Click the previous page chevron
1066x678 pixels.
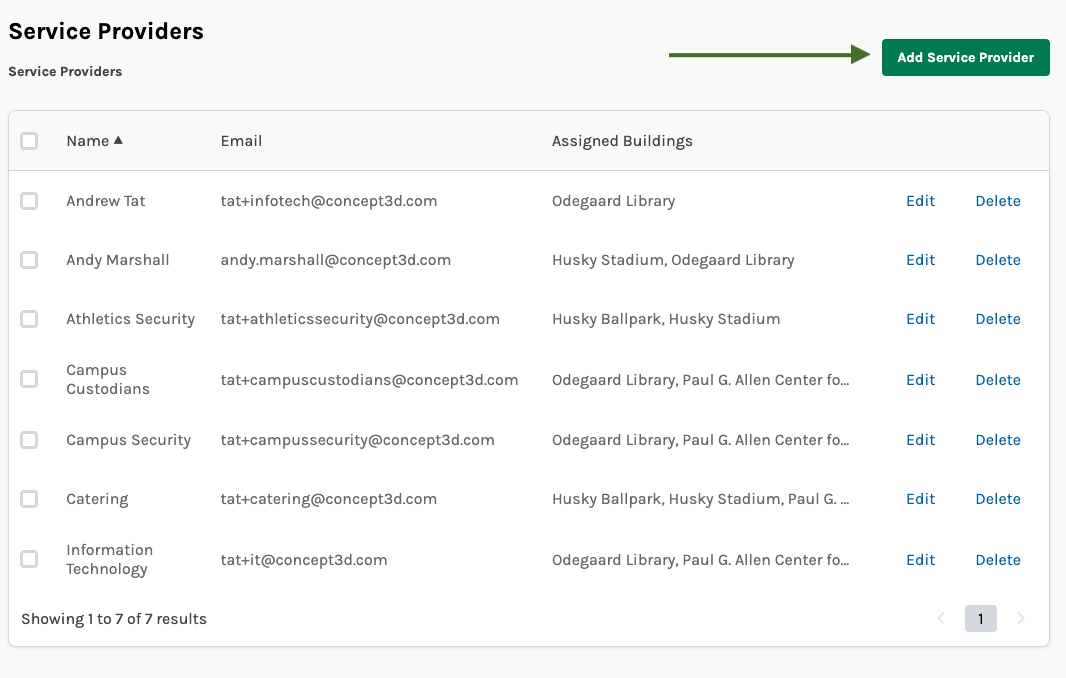point(940,618)
